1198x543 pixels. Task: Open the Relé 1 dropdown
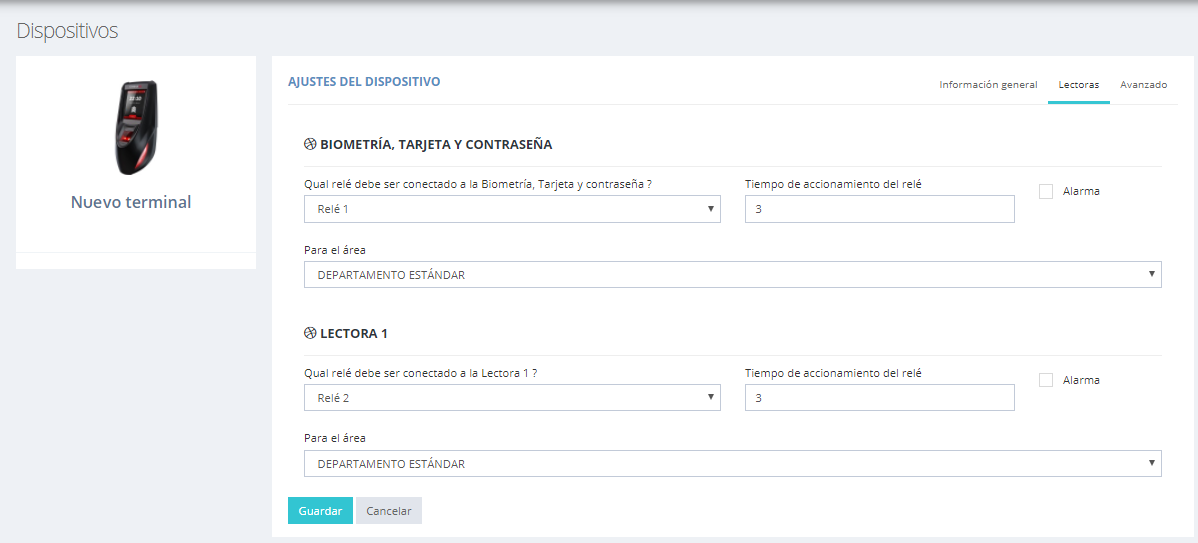pyautogui.click(x=512, y=209)
